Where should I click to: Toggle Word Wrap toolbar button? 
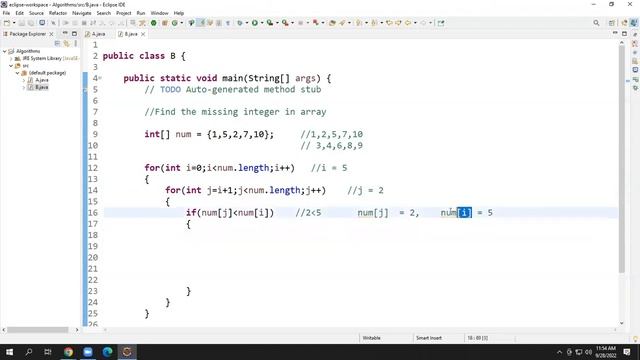click(210, 23)
